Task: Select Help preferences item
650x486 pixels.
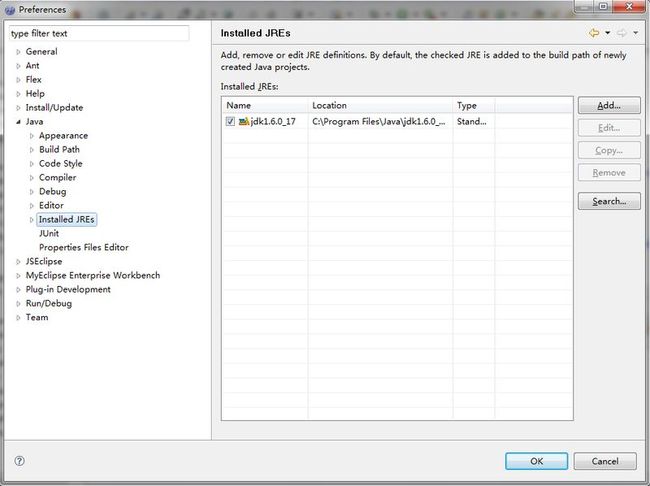Action: coord(35,93)
